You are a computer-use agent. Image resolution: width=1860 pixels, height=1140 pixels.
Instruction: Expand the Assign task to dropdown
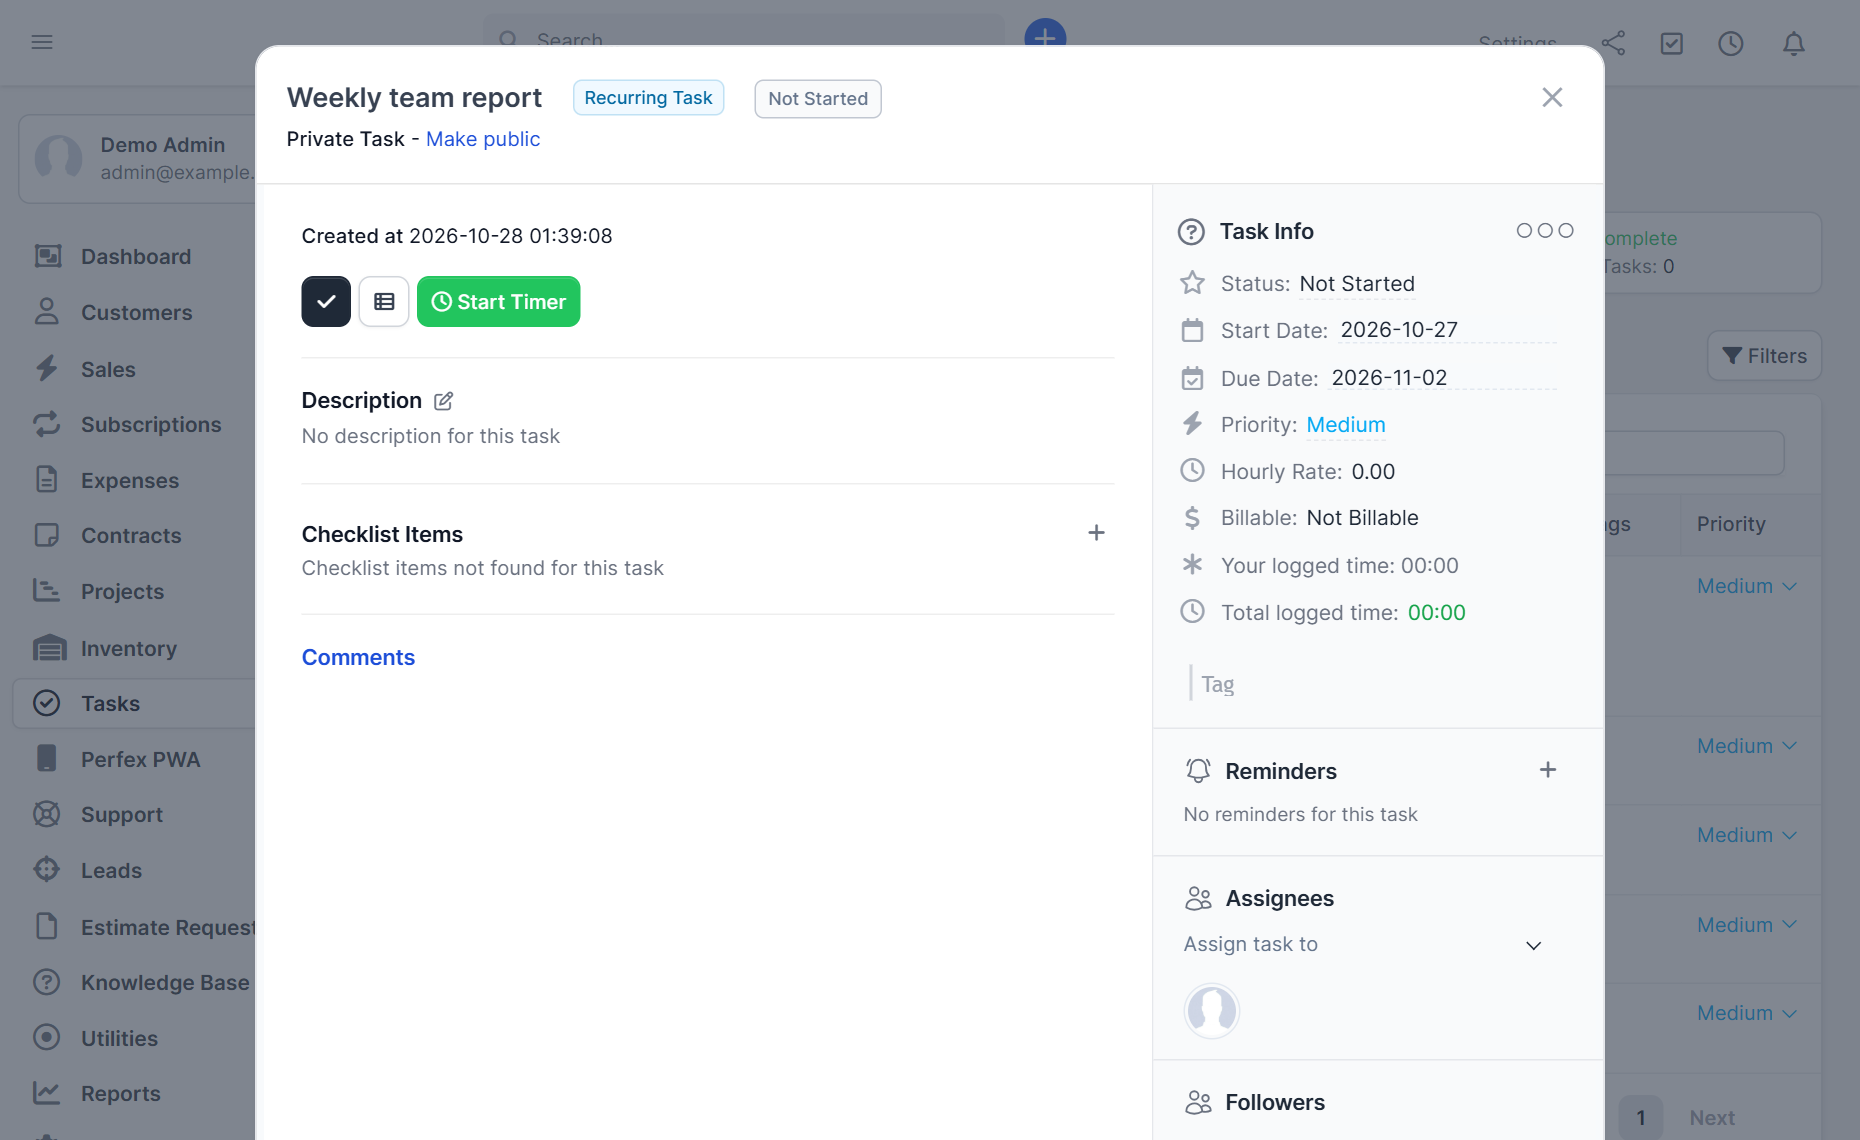(x=1364, y=945)
